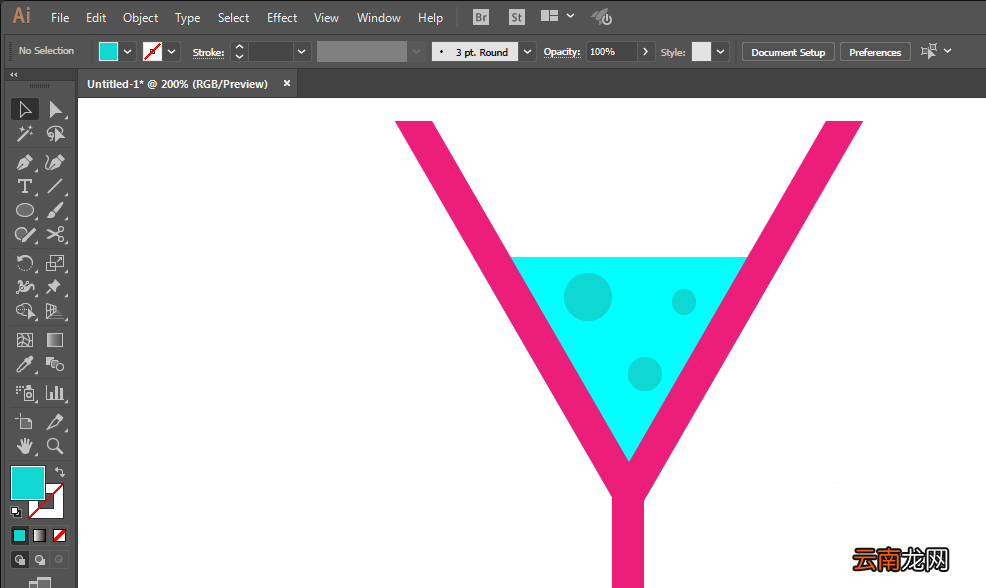Screen dimensions: 986x588
Task: Open the brush definition dropdown (3 pt. Round)
Action: [528, 52]
